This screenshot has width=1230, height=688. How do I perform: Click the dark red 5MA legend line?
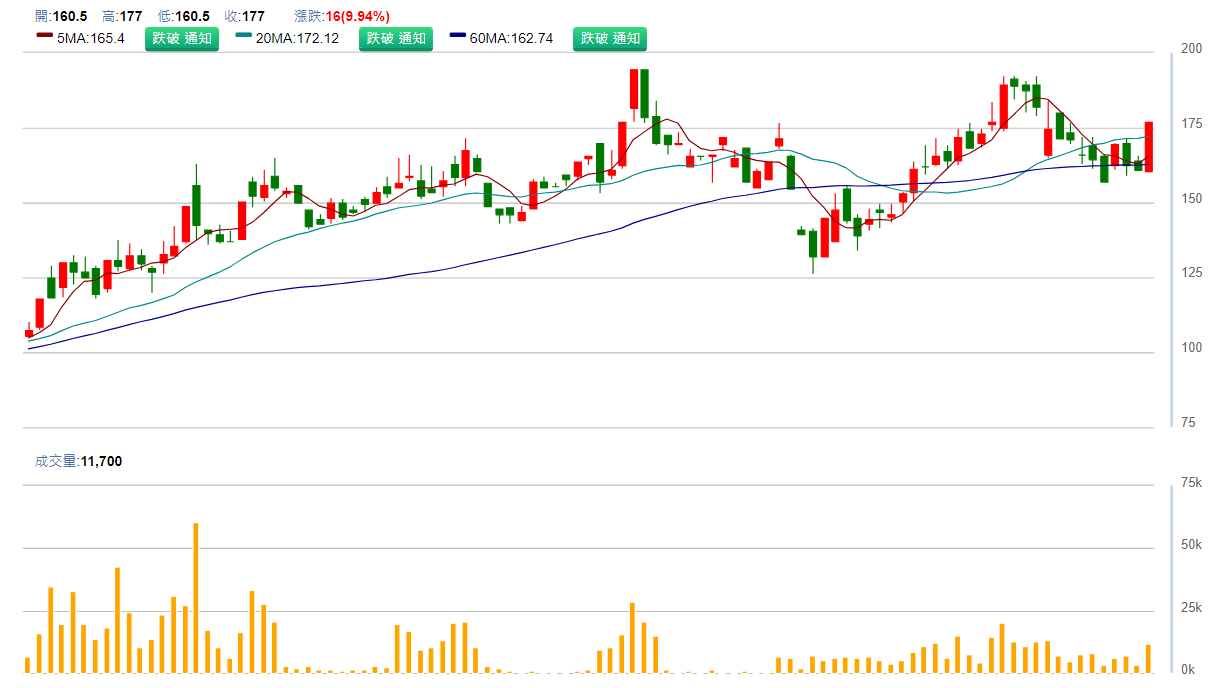click(44, 37)
